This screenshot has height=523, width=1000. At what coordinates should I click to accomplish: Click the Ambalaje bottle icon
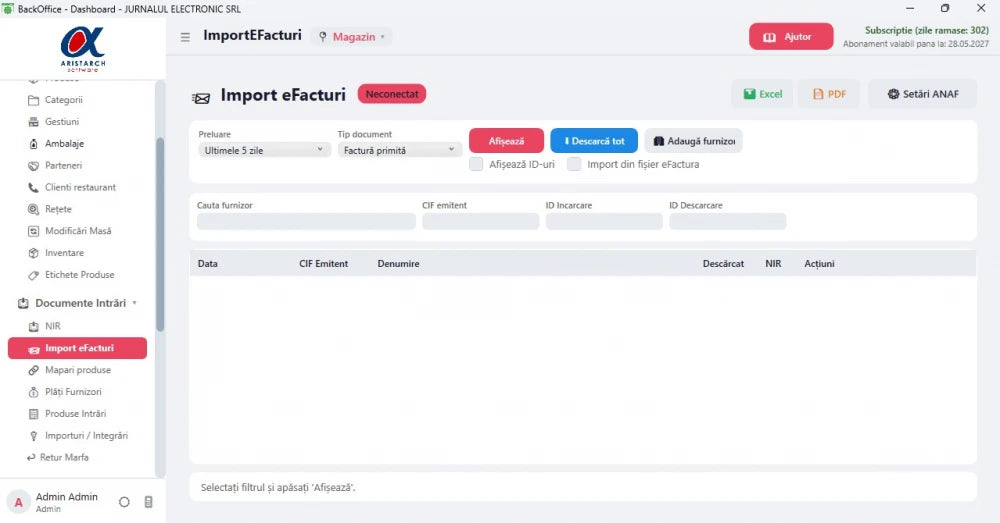coord(33,144)
